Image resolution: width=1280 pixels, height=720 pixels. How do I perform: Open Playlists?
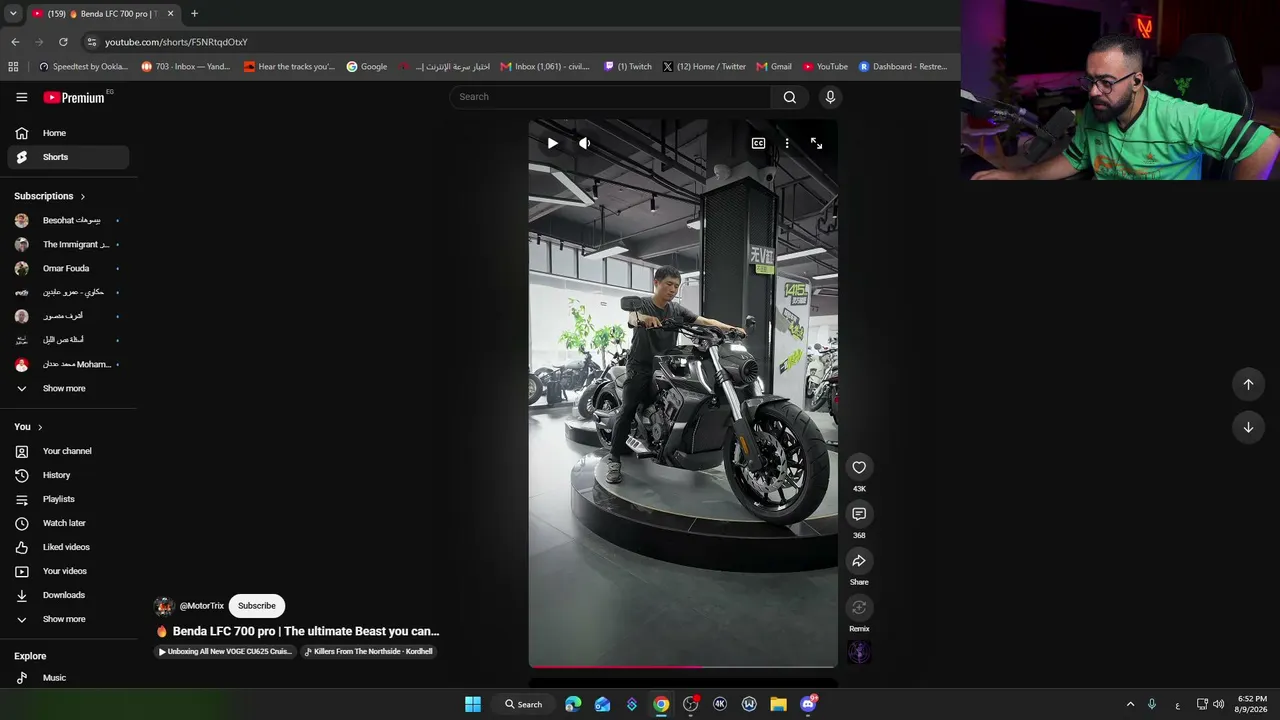tap(68, 499)
